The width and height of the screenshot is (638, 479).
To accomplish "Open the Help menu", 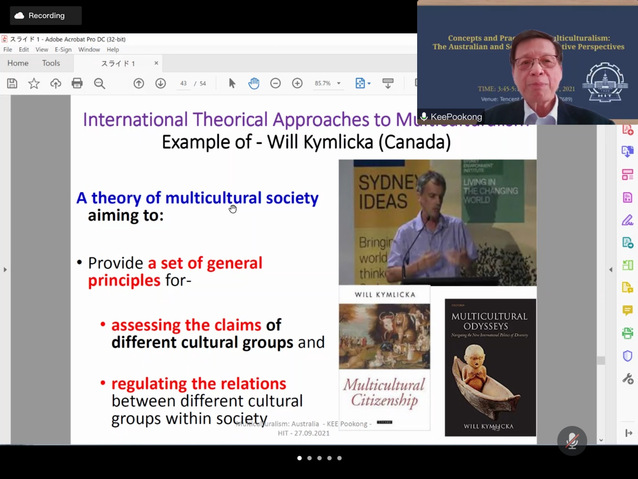I will pyautogui.click(x=113, y=50).
